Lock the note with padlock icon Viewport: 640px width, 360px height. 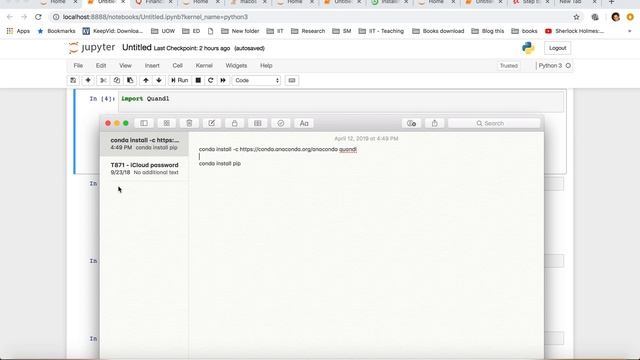234,123
